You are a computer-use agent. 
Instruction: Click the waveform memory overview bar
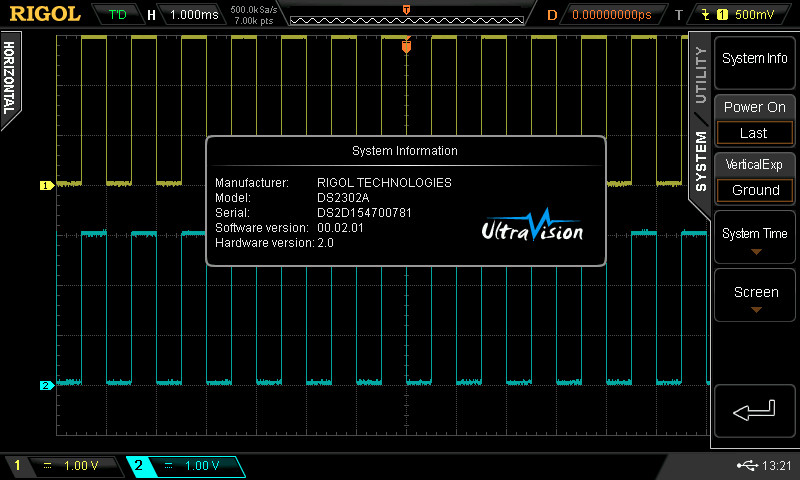click(x=407, y=20)
